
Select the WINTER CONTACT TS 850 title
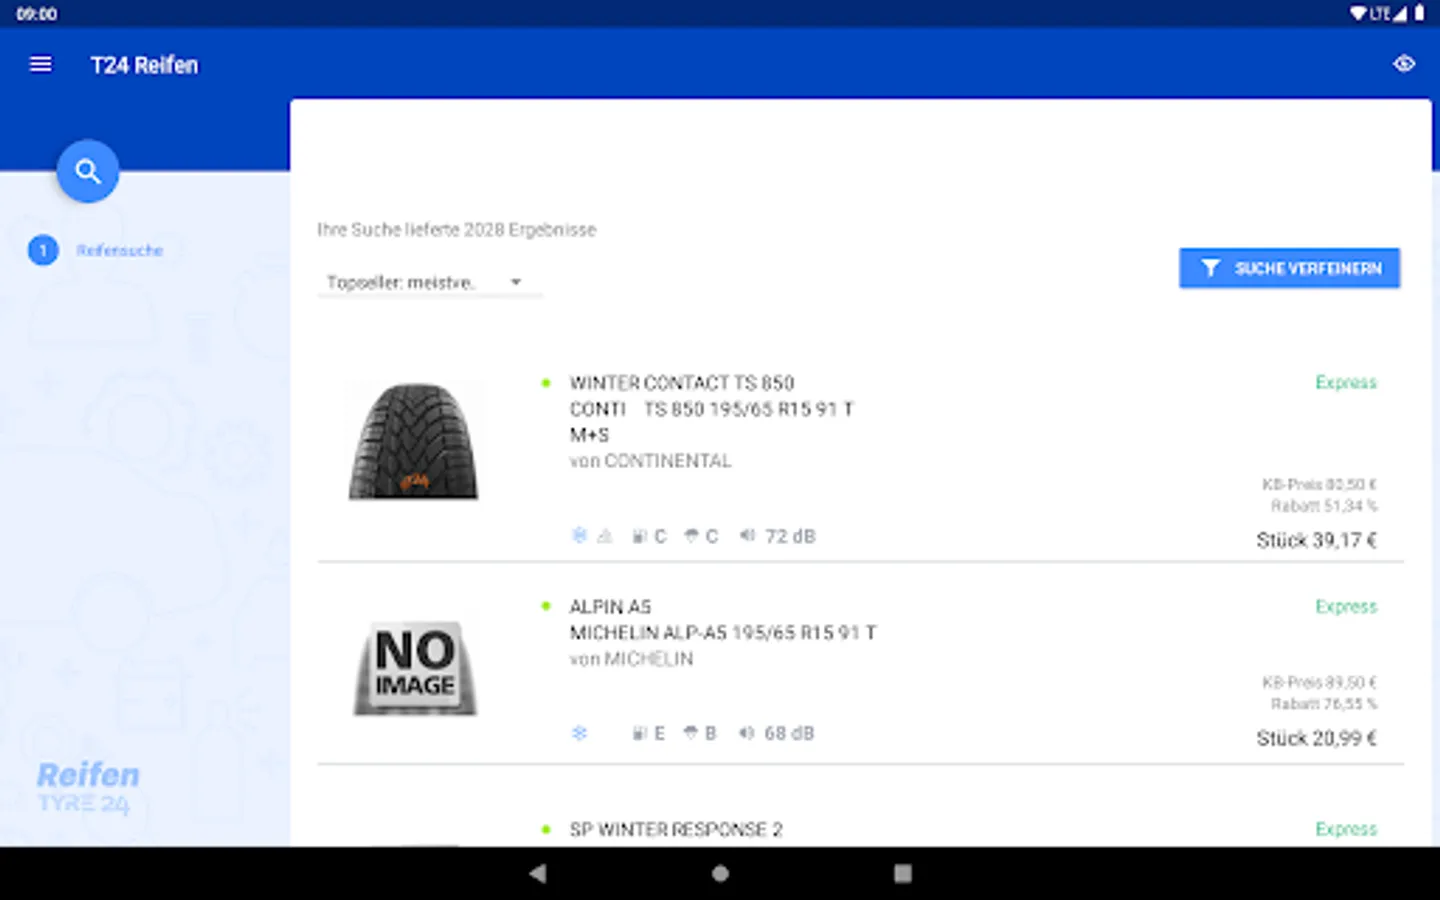tap(682, 383)
